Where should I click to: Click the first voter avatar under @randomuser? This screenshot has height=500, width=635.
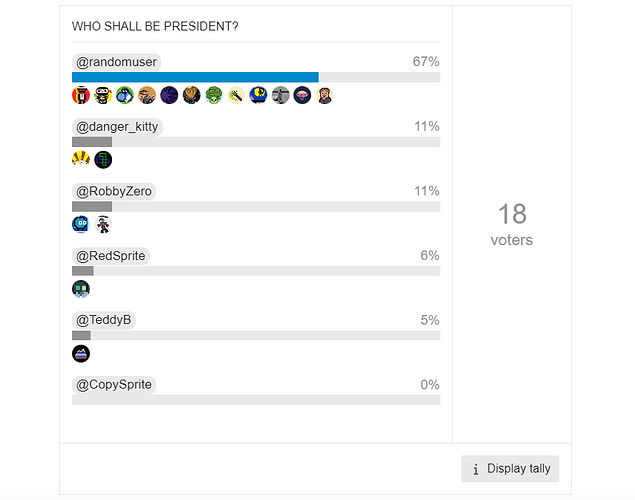[81, 96]
